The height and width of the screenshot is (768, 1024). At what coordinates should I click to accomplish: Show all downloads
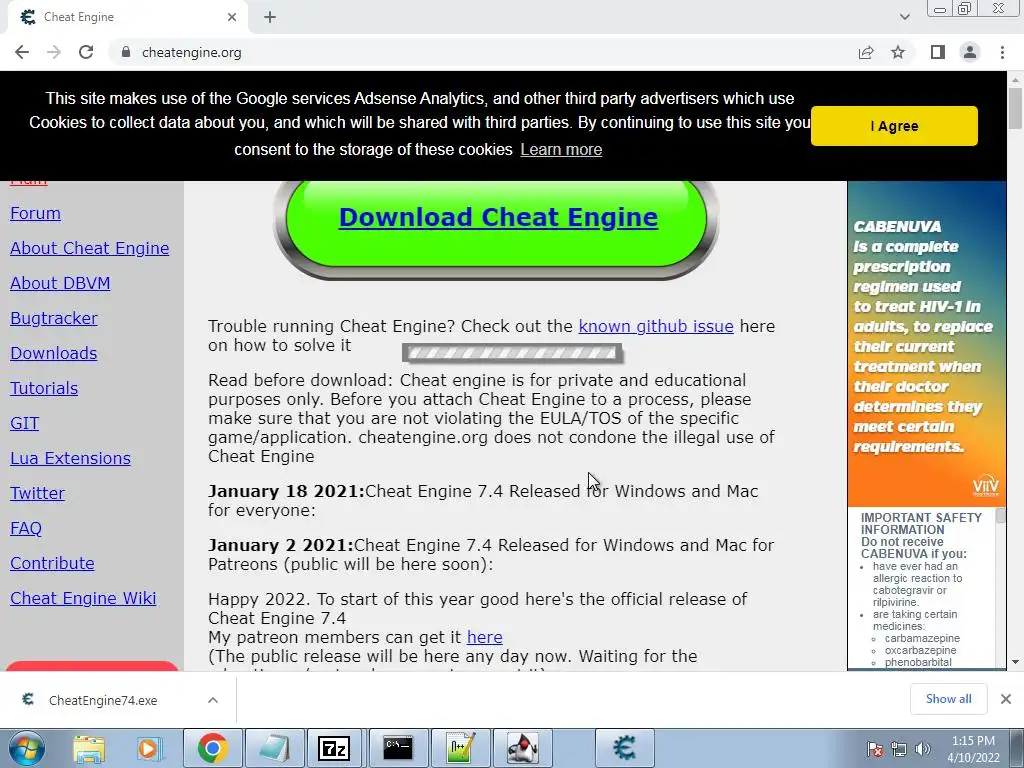948,699
